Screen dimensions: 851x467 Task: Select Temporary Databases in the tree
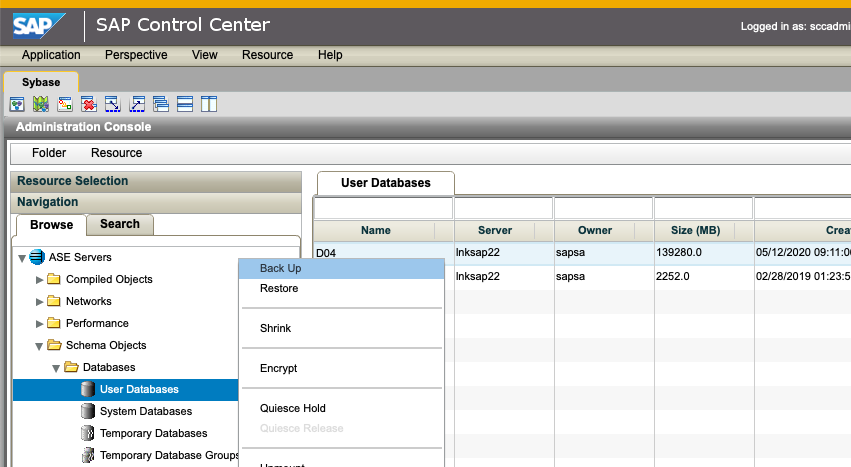coord(153,433)
